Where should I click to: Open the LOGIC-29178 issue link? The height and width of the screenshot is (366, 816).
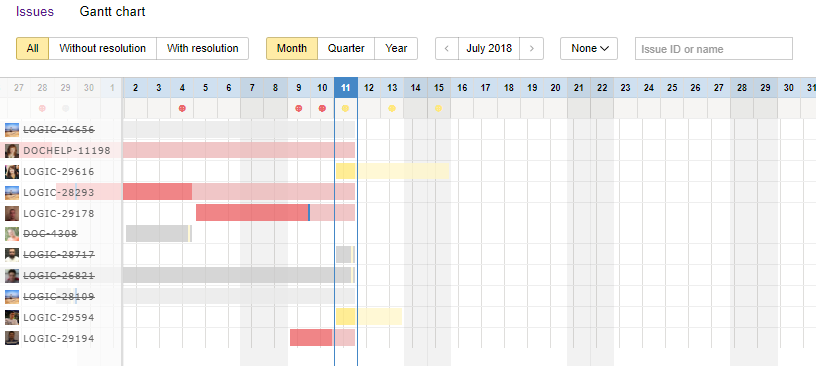(x=59, y=213)
